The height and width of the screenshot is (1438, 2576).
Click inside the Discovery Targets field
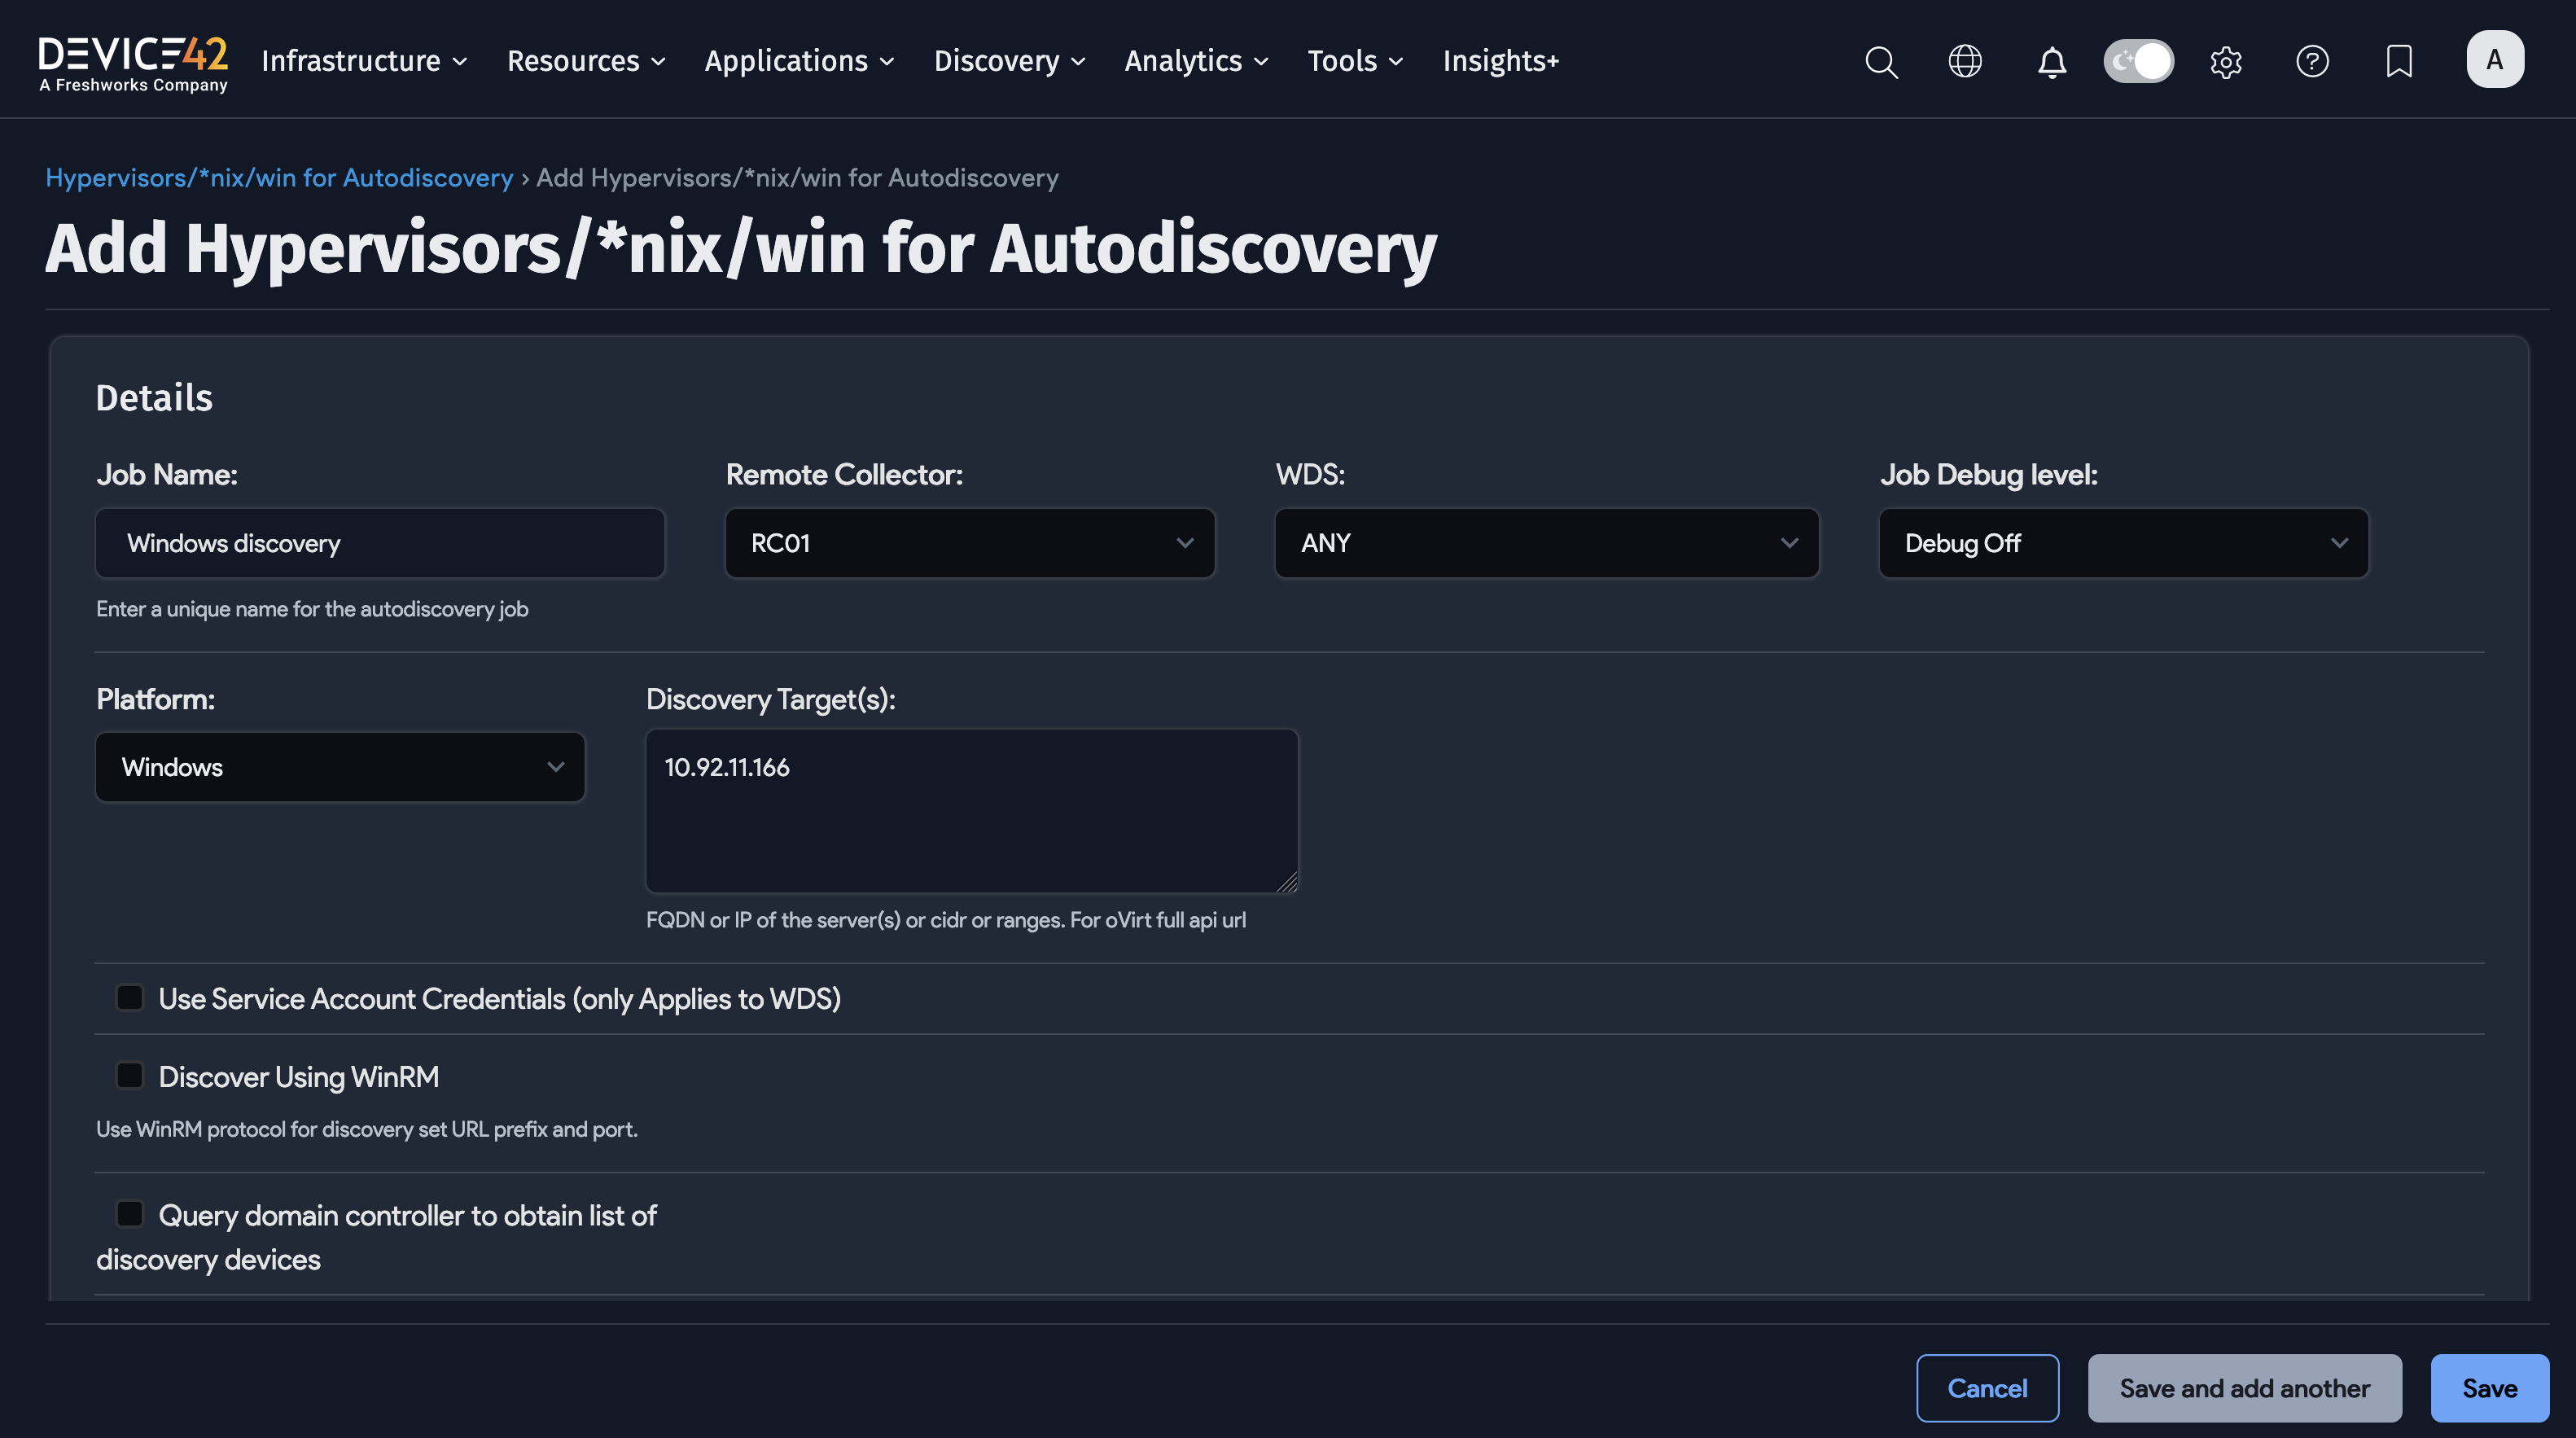click(971, 810)
